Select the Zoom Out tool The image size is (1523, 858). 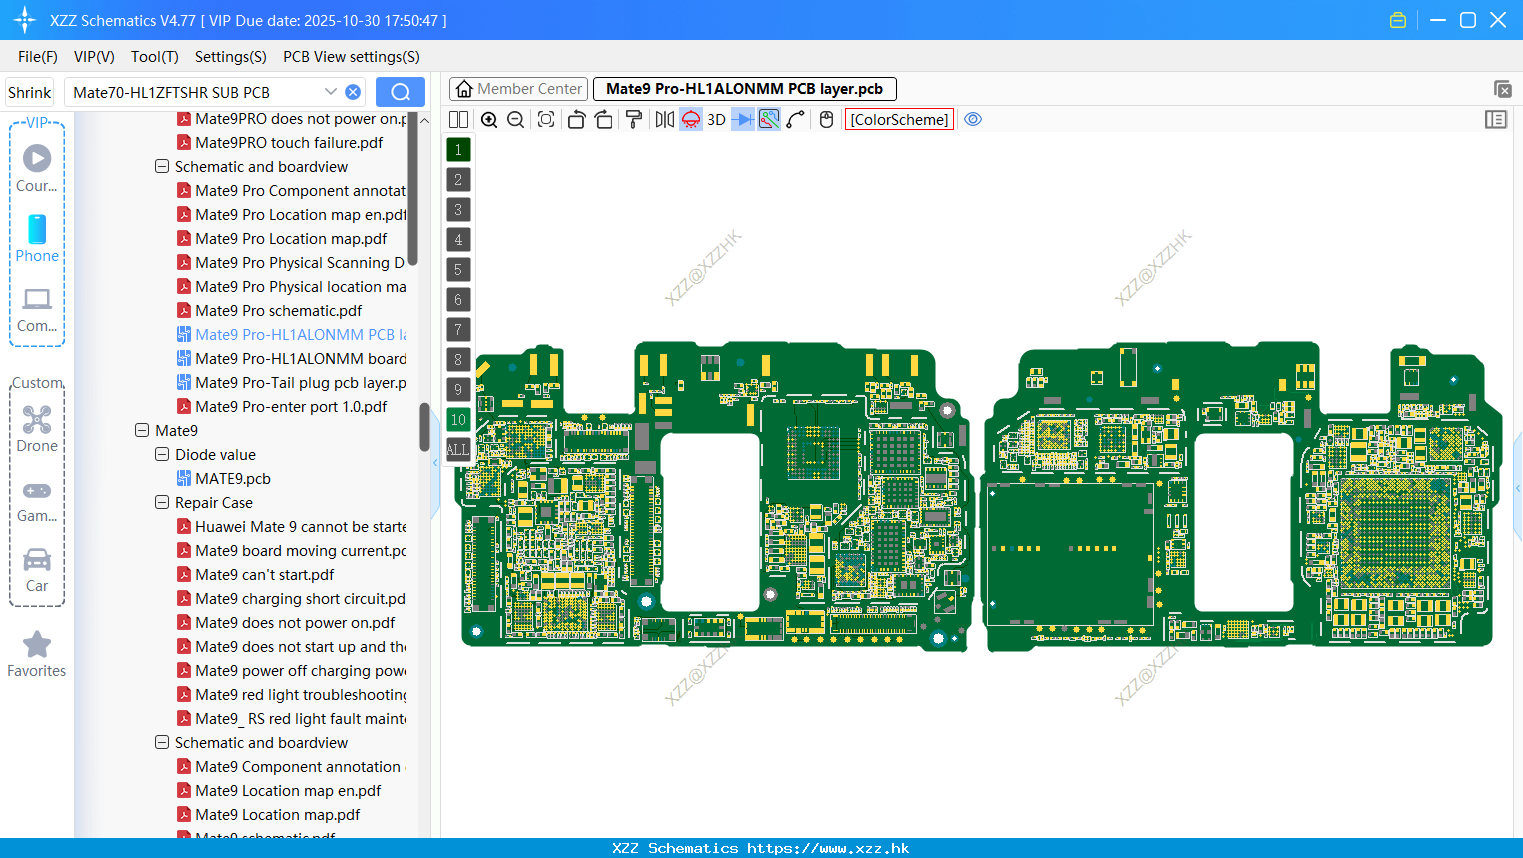(515, 119)
